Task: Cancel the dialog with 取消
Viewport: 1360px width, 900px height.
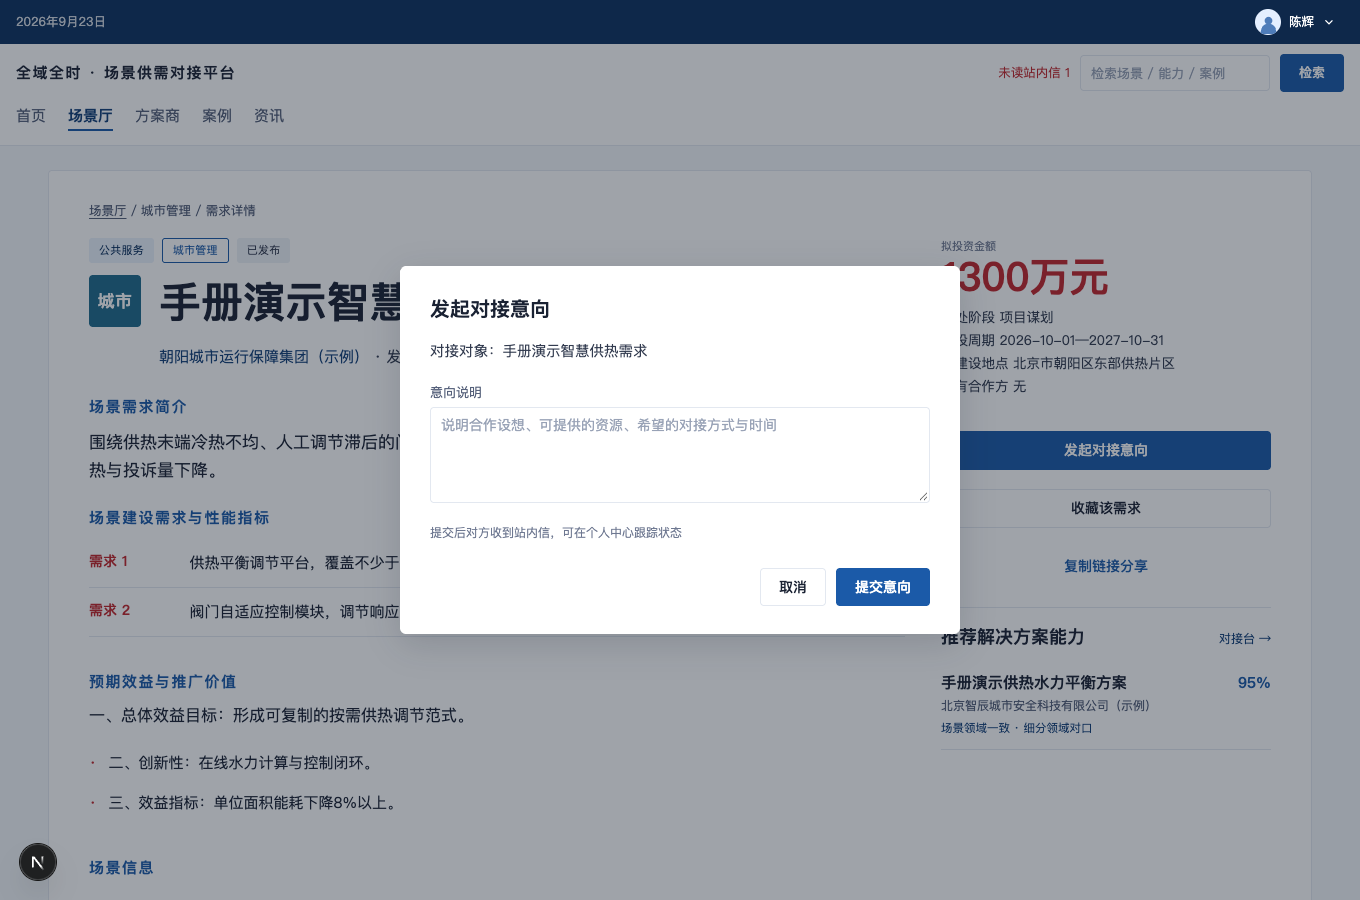Action: pyautogui.click(x=793, y=587)
